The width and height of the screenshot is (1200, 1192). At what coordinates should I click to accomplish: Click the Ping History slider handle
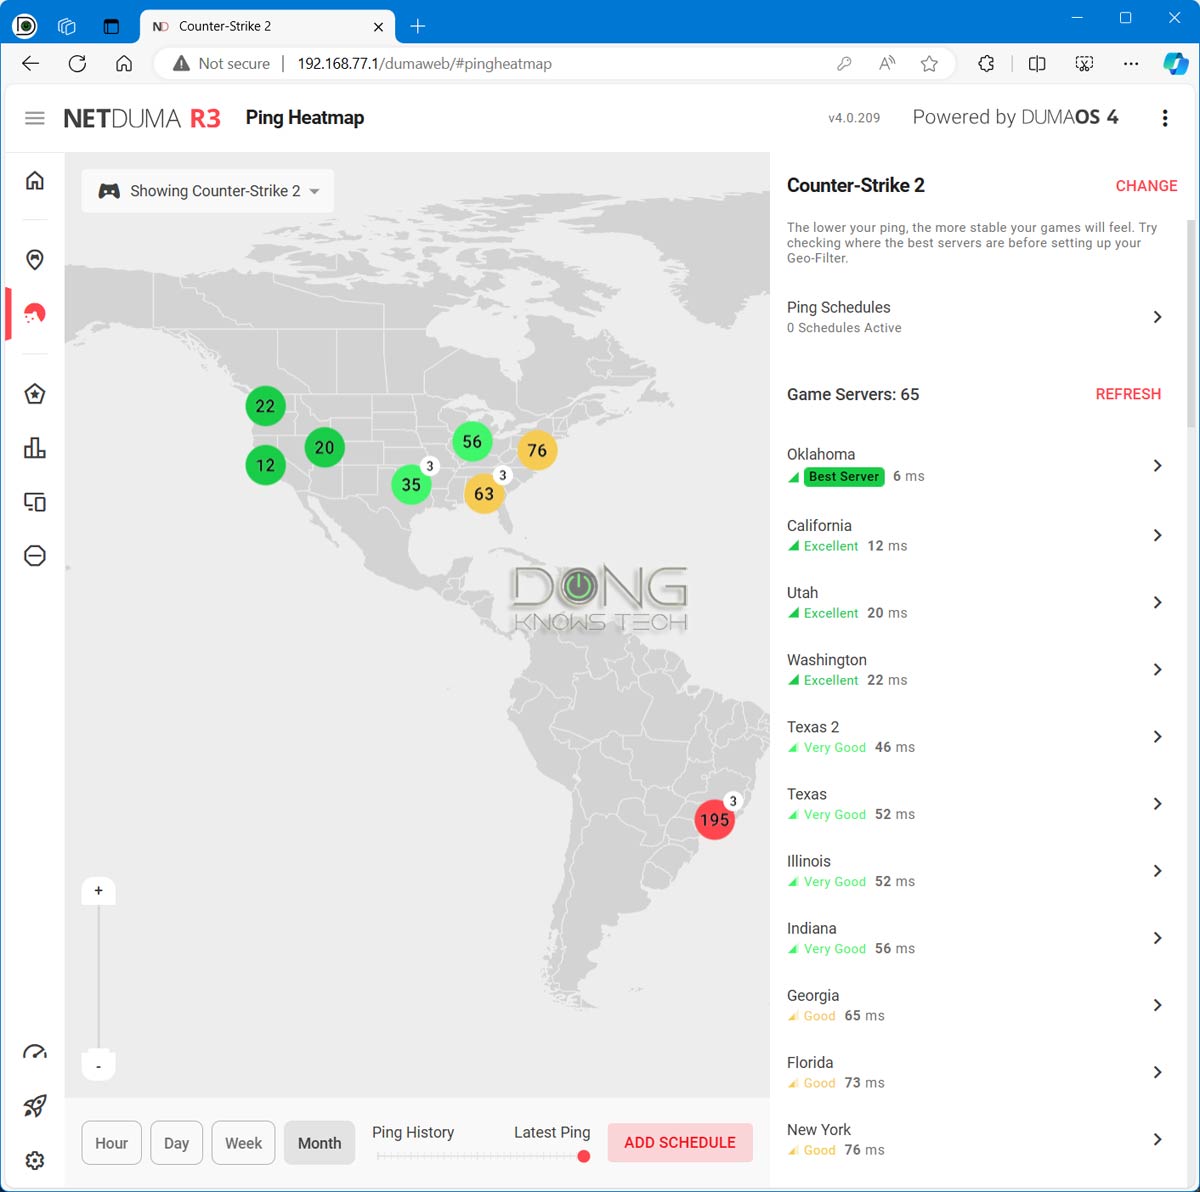pos(584,1156)
